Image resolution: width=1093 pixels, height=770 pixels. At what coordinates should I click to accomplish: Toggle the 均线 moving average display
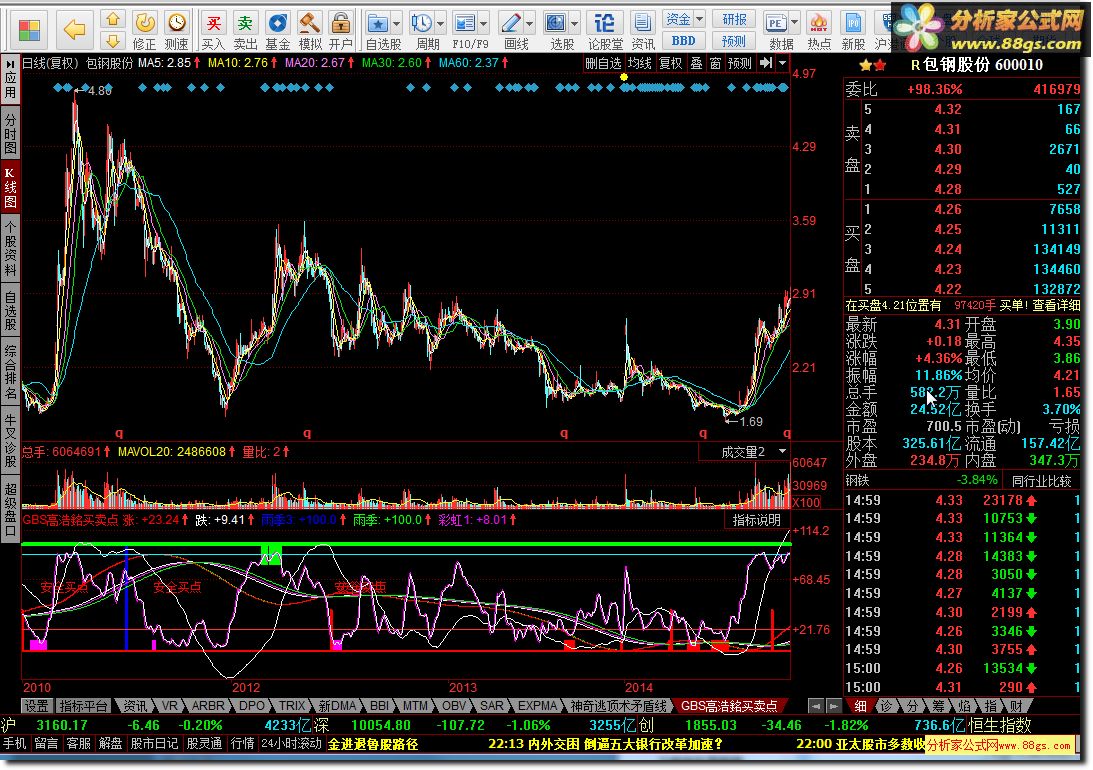[x=640, y=63]
